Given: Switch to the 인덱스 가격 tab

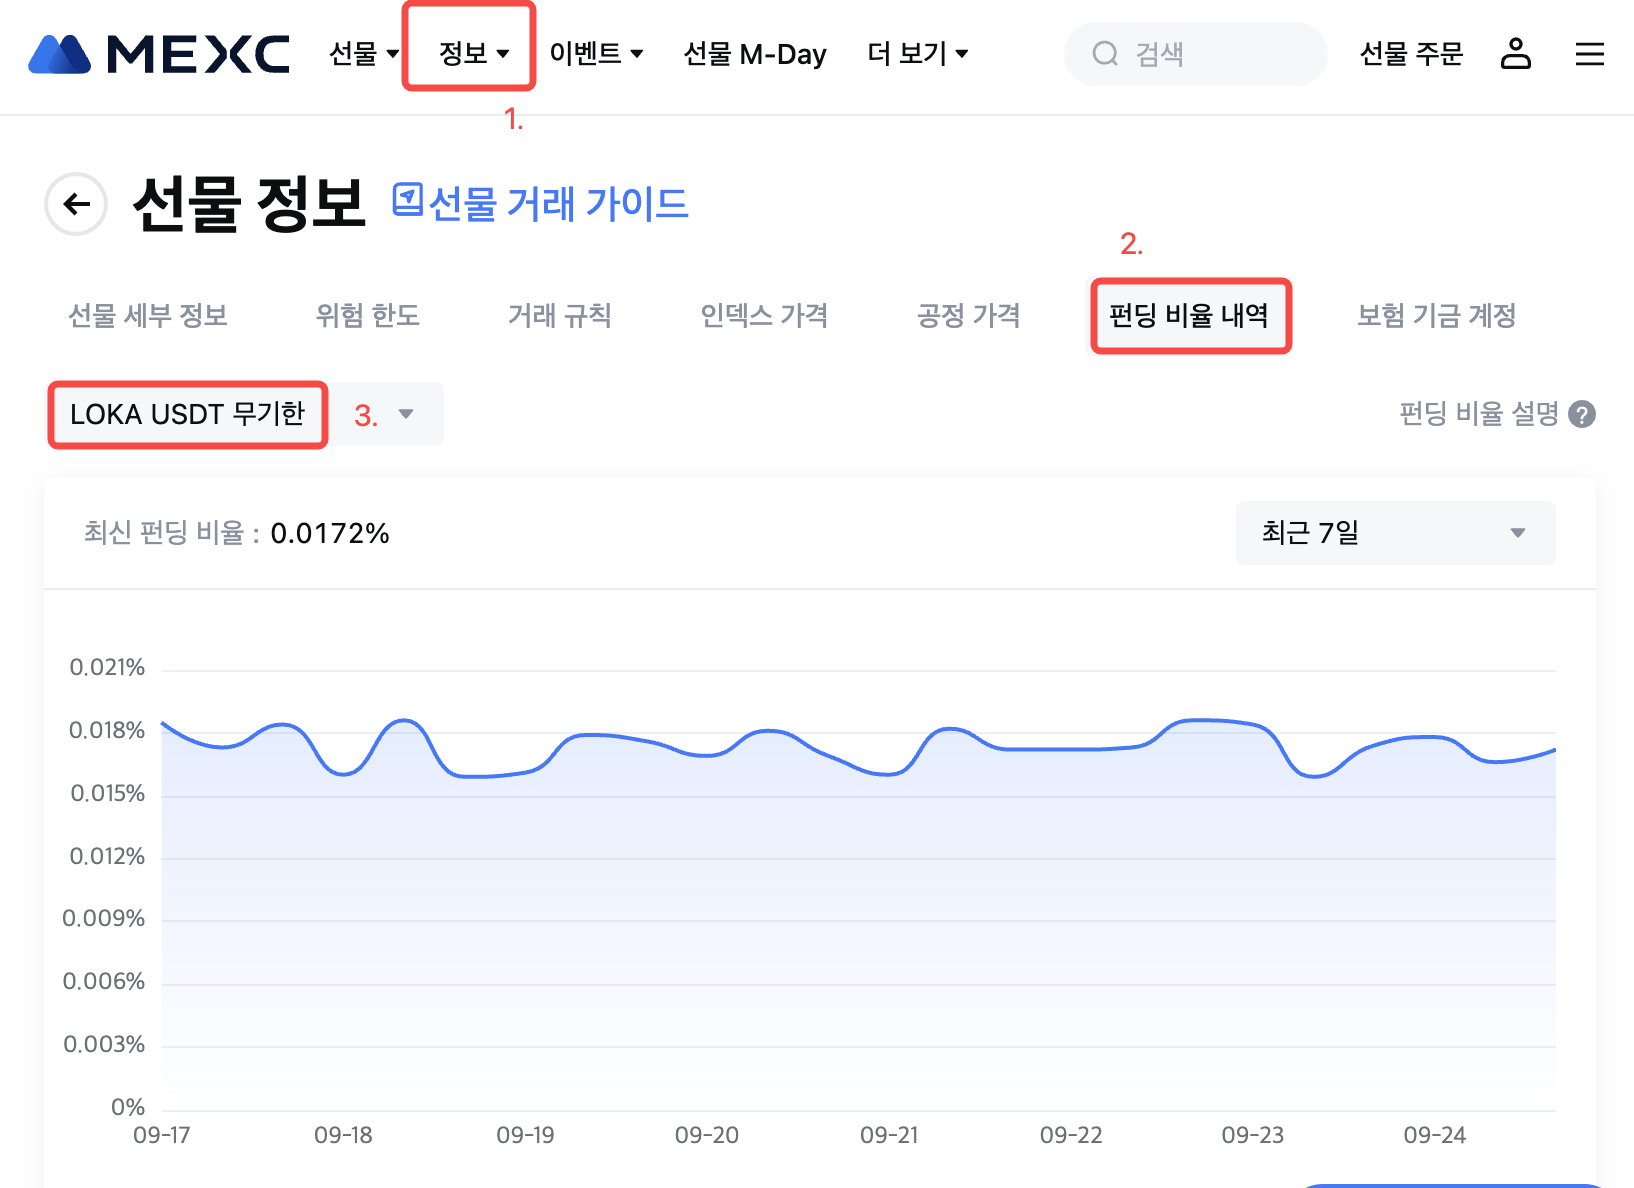Looking at the screenshot, I should point(764,316).
